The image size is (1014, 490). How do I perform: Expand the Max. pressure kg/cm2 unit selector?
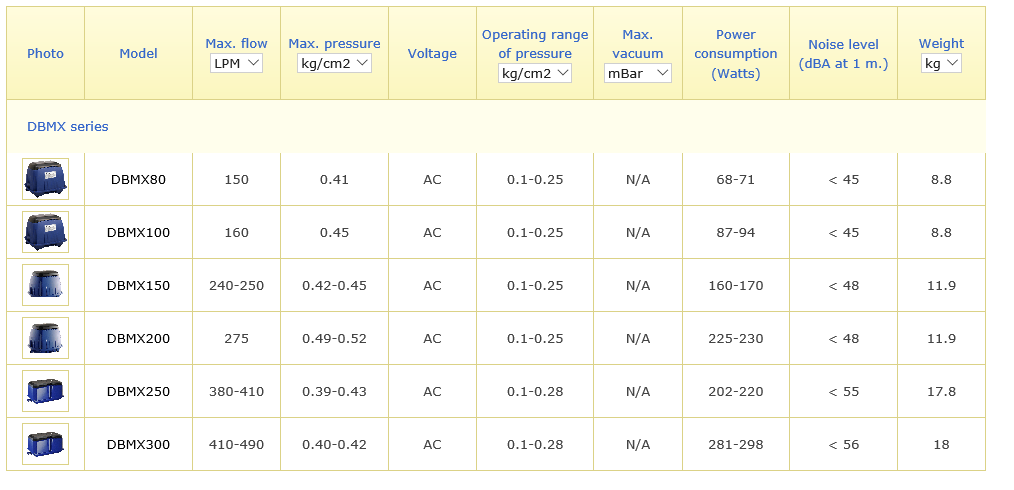[x=334, y=63]
